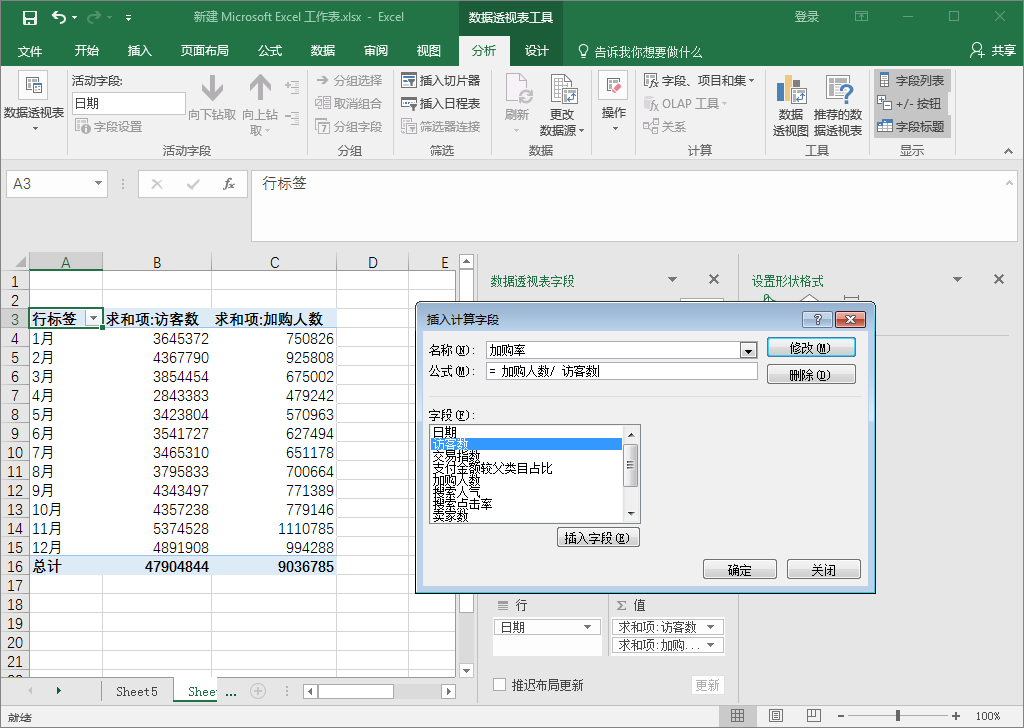Screen dimensions: 1024x728
Task: Open the Sheet5 worksheet tab
Action: click(x=136, y=691)
